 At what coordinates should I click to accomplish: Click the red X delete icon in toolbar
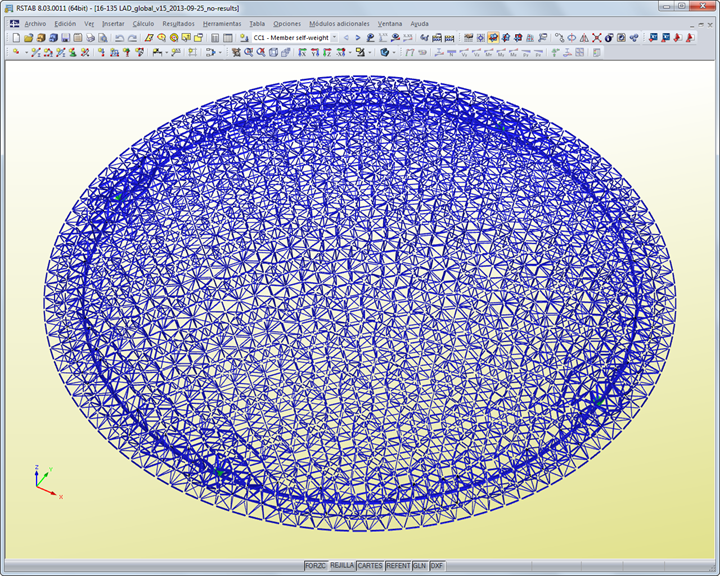tap(596, 38)
